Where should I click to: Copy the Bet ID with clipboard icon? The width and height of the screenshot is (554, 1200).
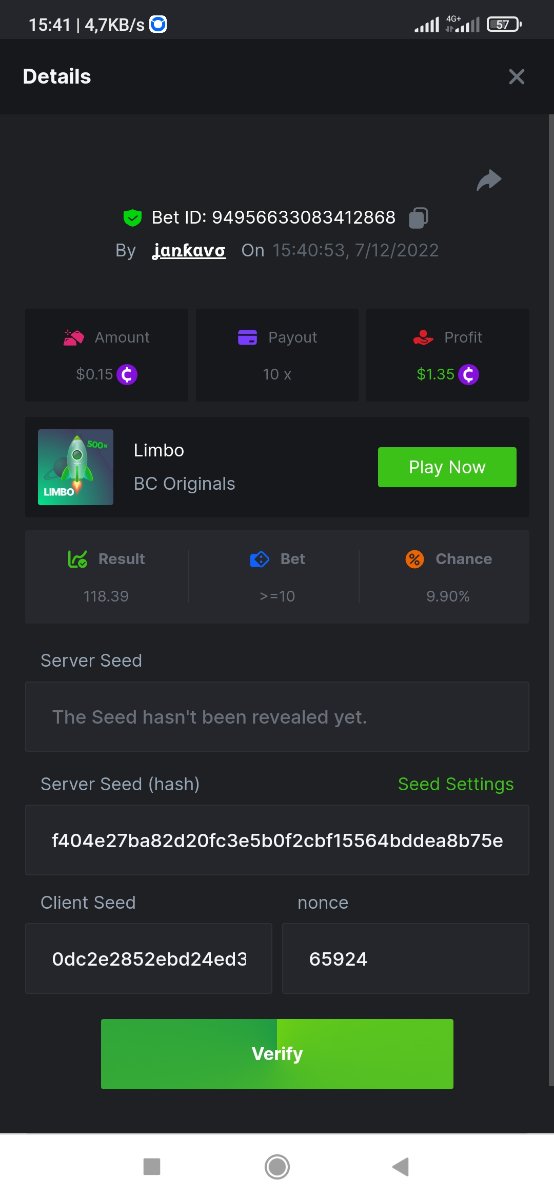pos(419,217)
